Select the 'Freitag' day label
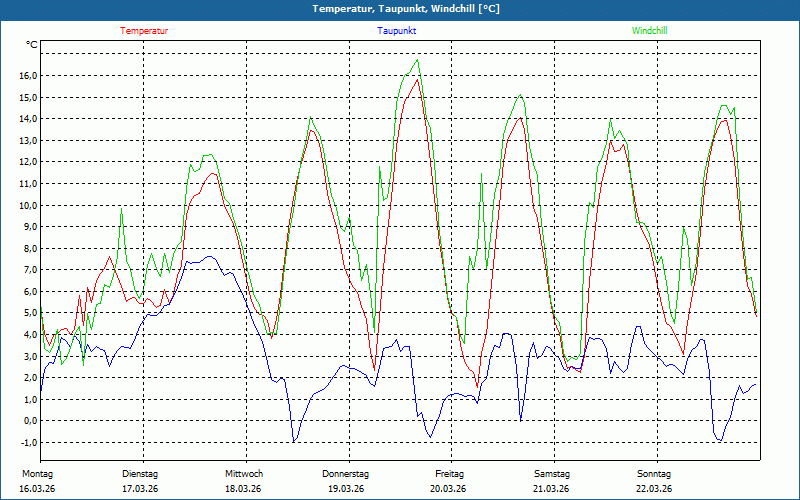The height and width of the screenshot is (500, 800). [x=449, y=473]
